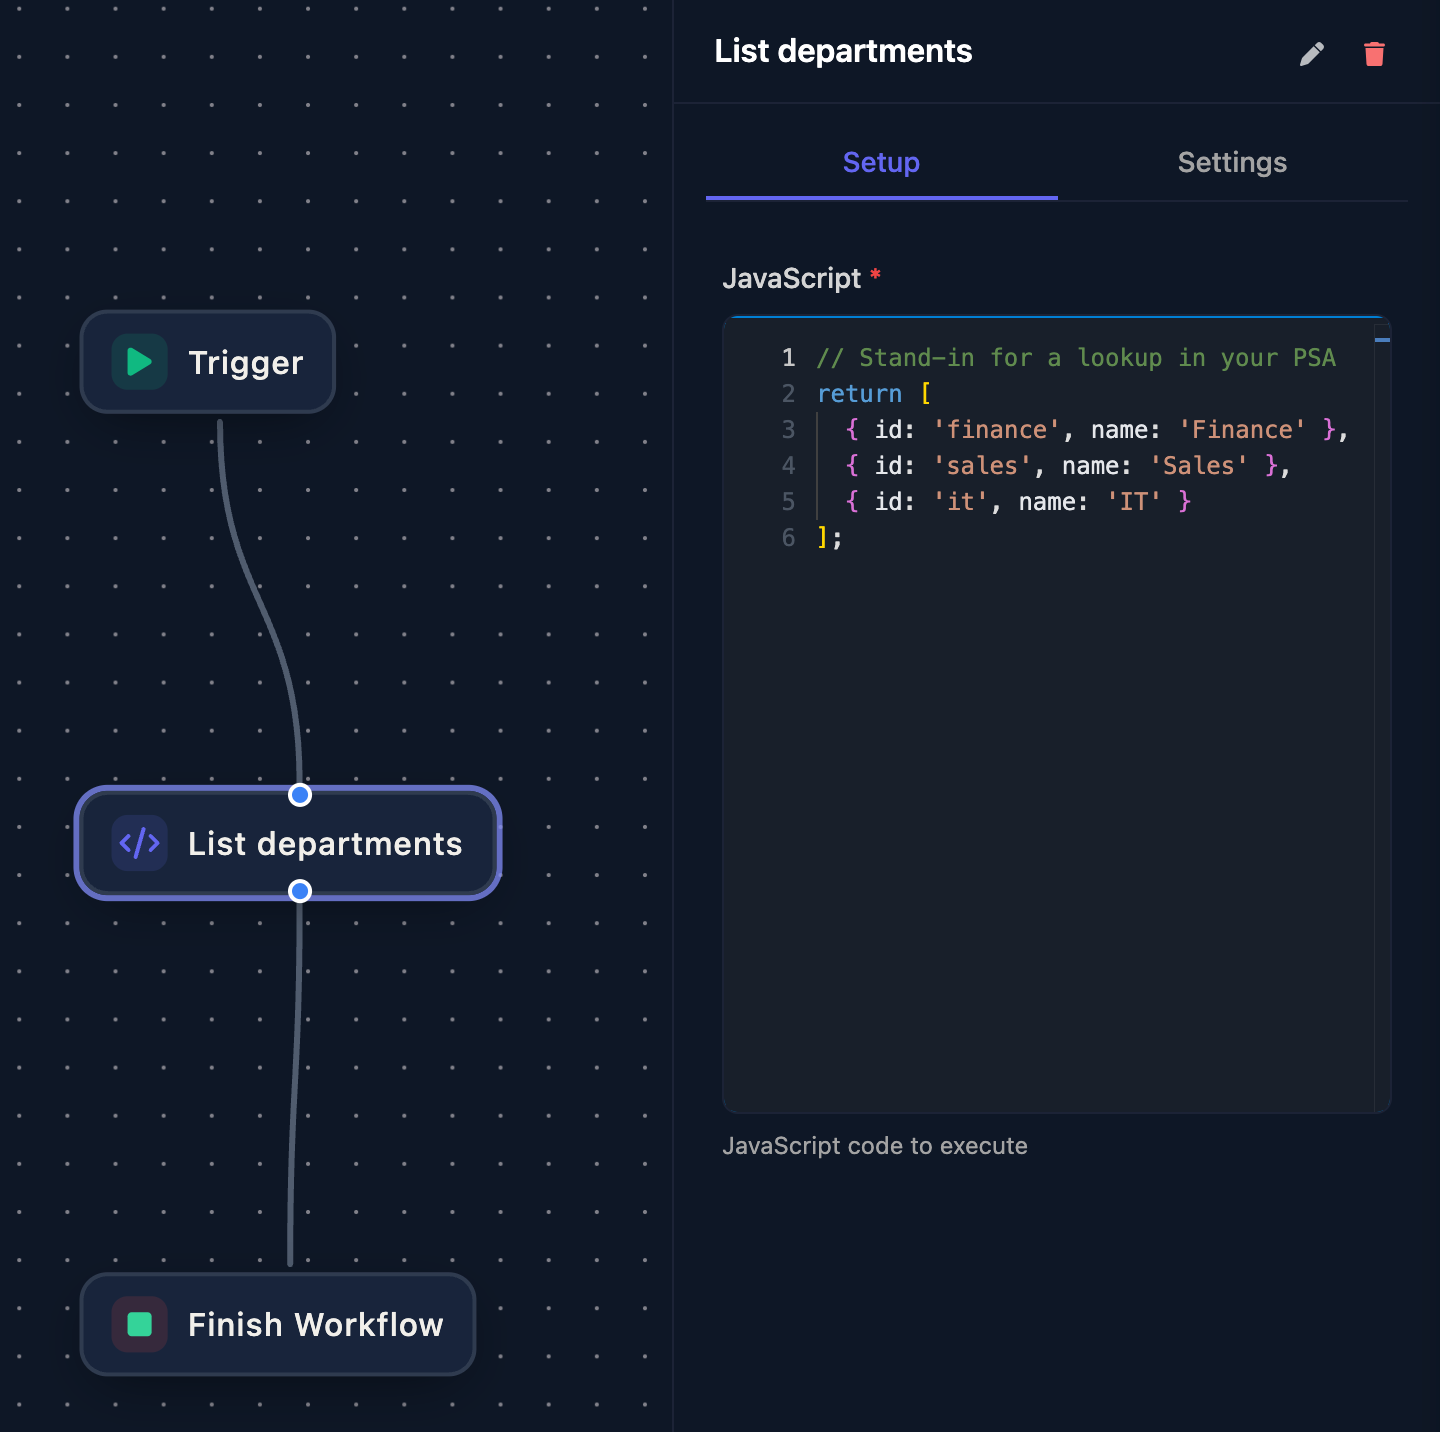Viewport: 1440px width, 1432px height.
Task: Click the top connector dot of List departments
Action: [300, 795]
